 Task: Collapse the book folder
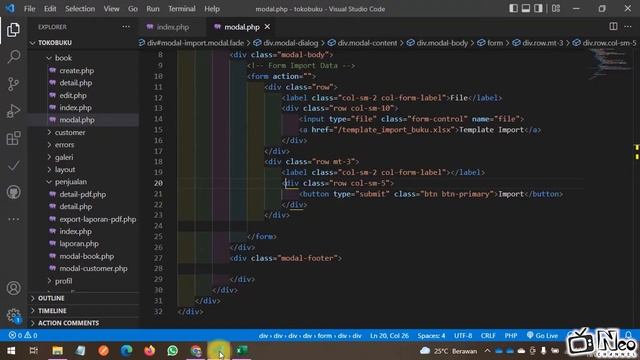click(x=63, y=58)
